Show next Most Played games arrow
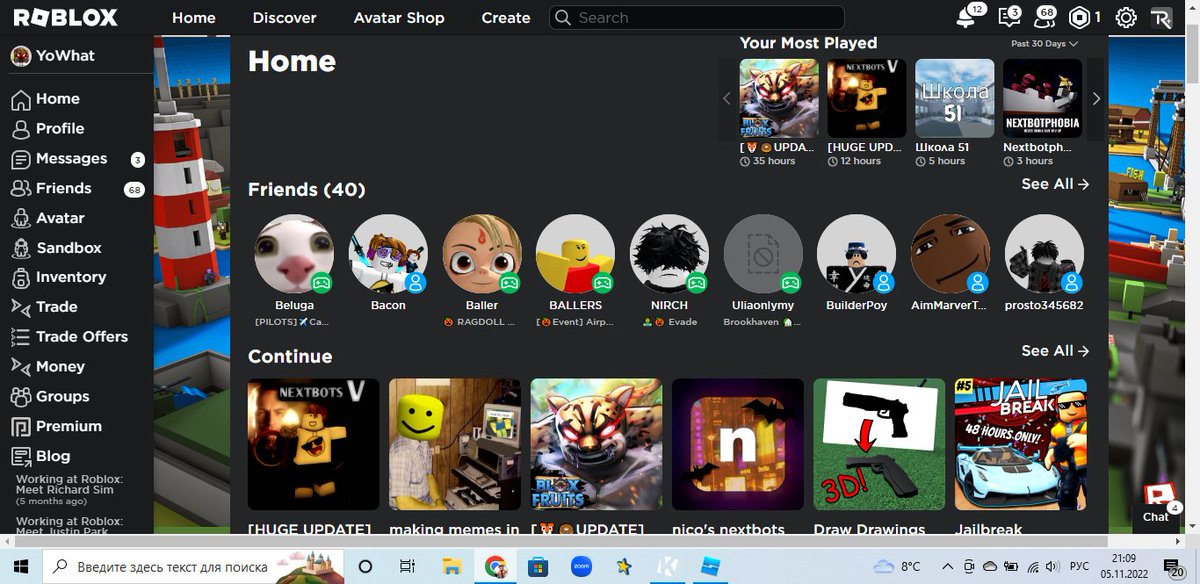The height and width of the screenshot is (584, 1200). 1096,98
